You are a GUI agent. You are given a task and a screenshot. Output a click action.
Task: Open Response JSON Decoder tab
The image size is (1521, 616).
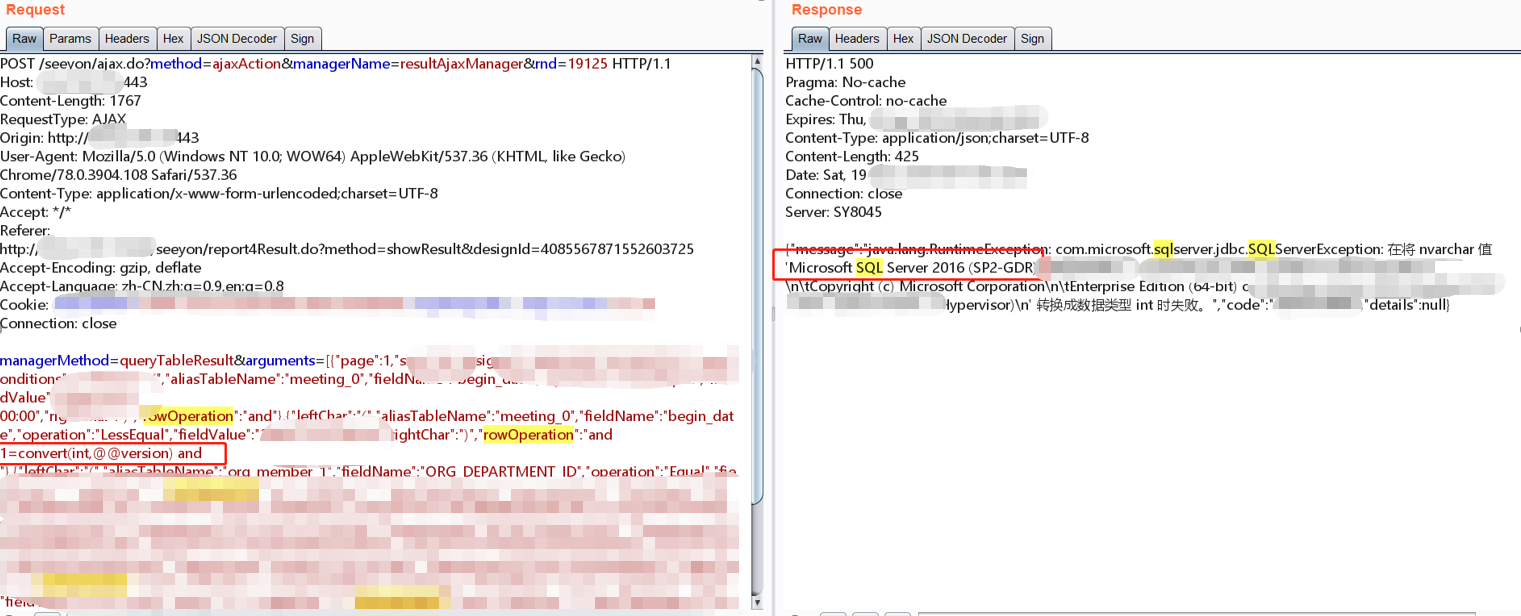pos(967,39)
